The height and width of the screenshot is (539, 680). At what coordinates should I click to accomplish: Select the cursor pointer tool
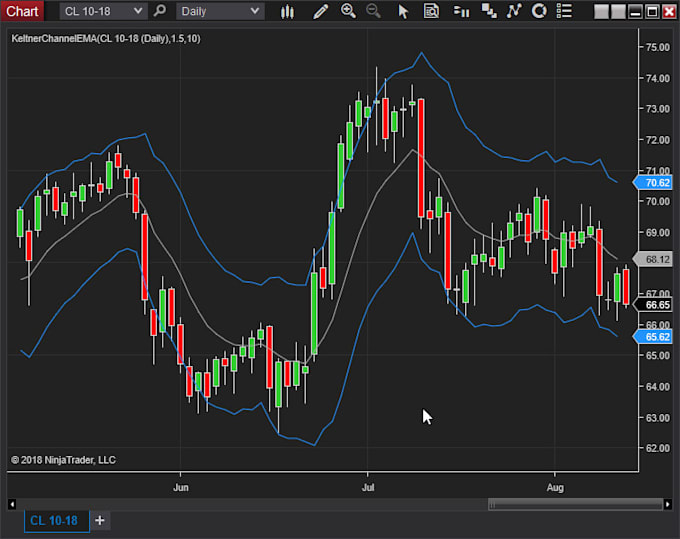(x=403, y=11)
